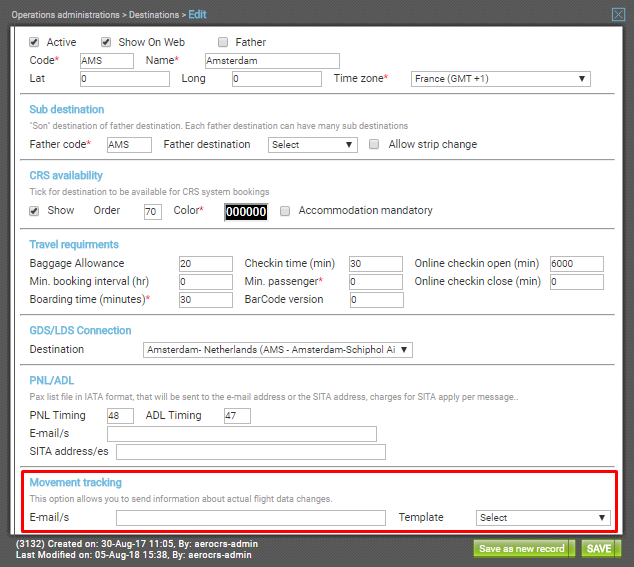The image size is (634, 567).
Task: Click the Movement tracking heading
Action: click(x=76, y=482)
